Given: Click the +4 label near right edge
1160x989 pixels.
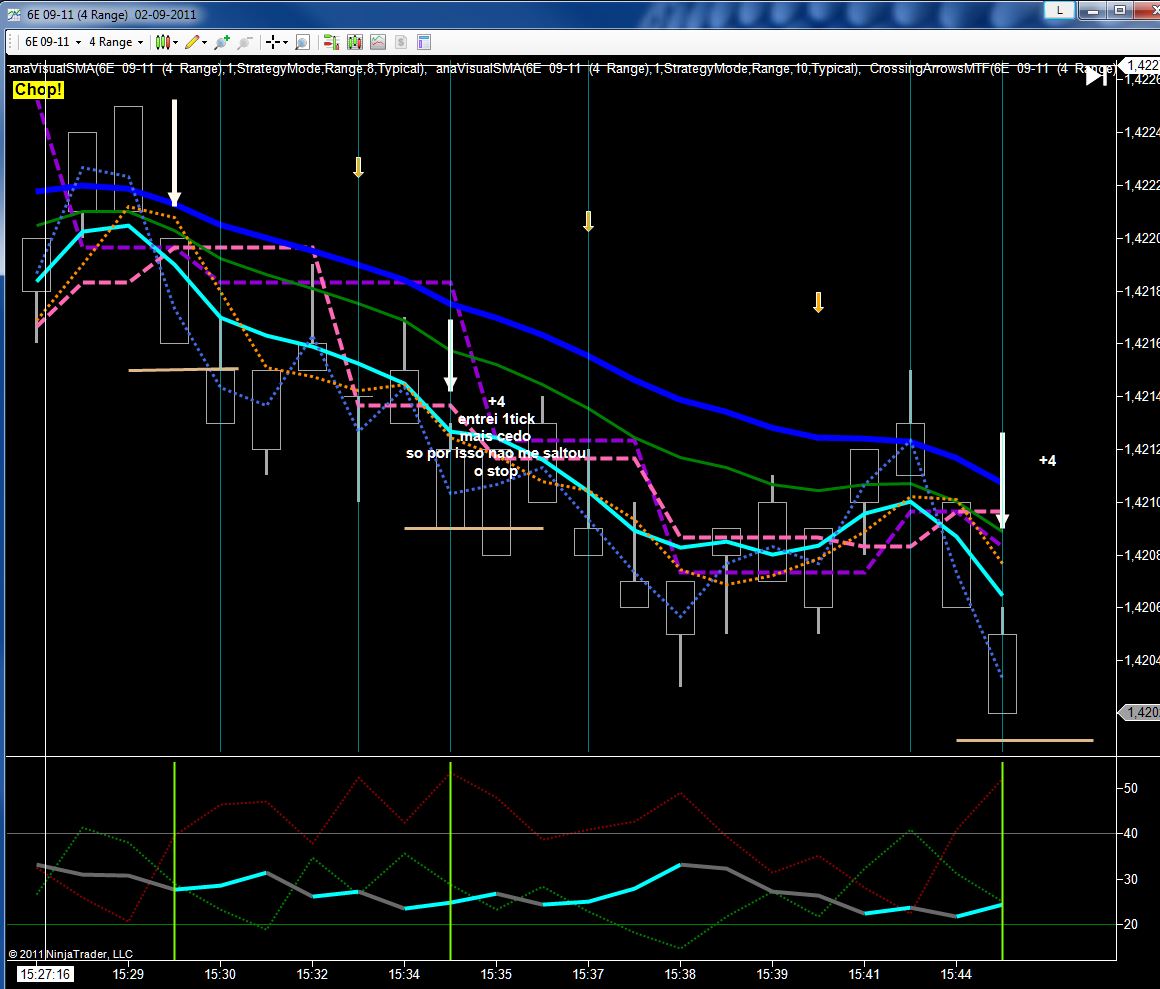Looking at the screenshot, I should [x=1048, y=461].
